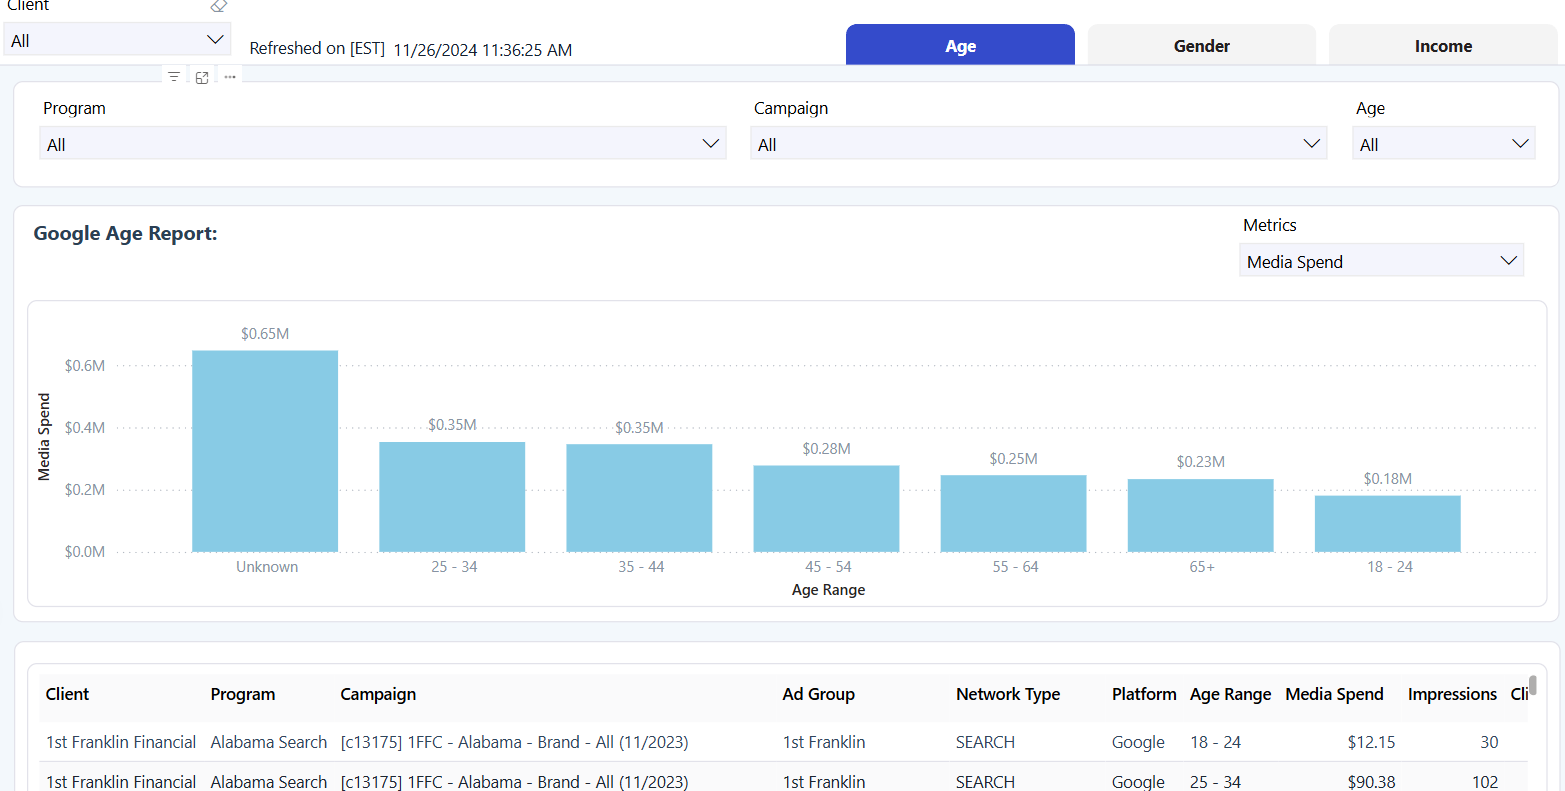The image size is (1565, 791).
Task: Select the Unknown age range bar
Action: pos(265,451)
